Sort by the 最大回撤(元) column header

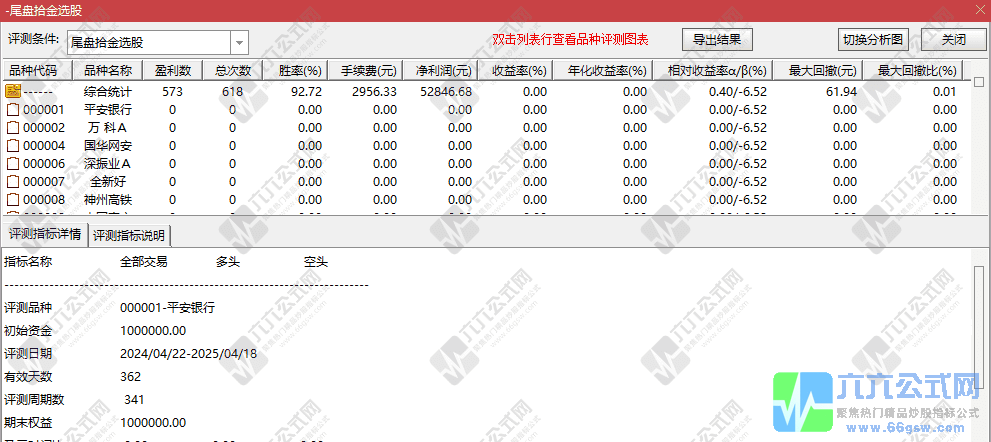(x=818, y=71)
